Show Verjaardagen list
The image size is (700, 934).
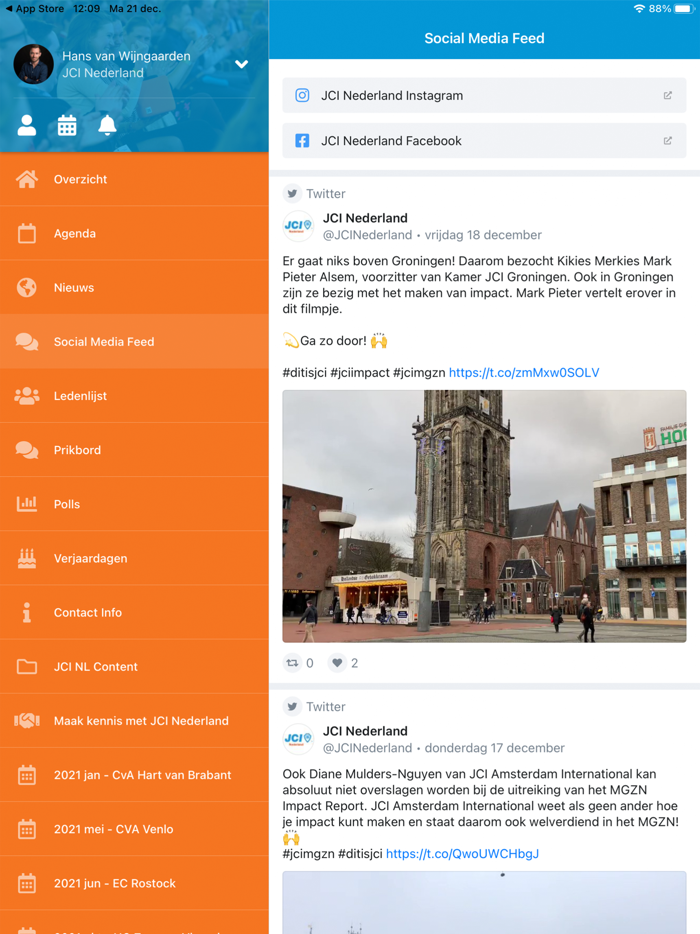point(134,559)
